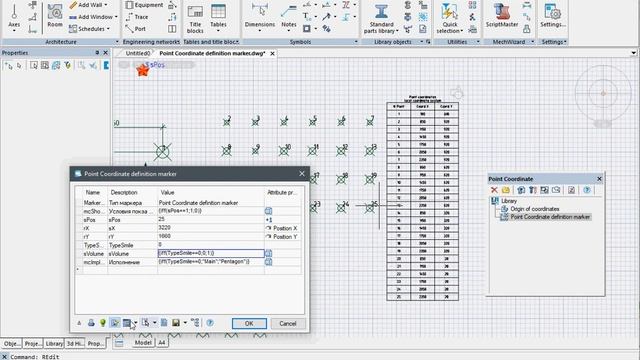Expand the Add Window dropdown arrow

116,17
